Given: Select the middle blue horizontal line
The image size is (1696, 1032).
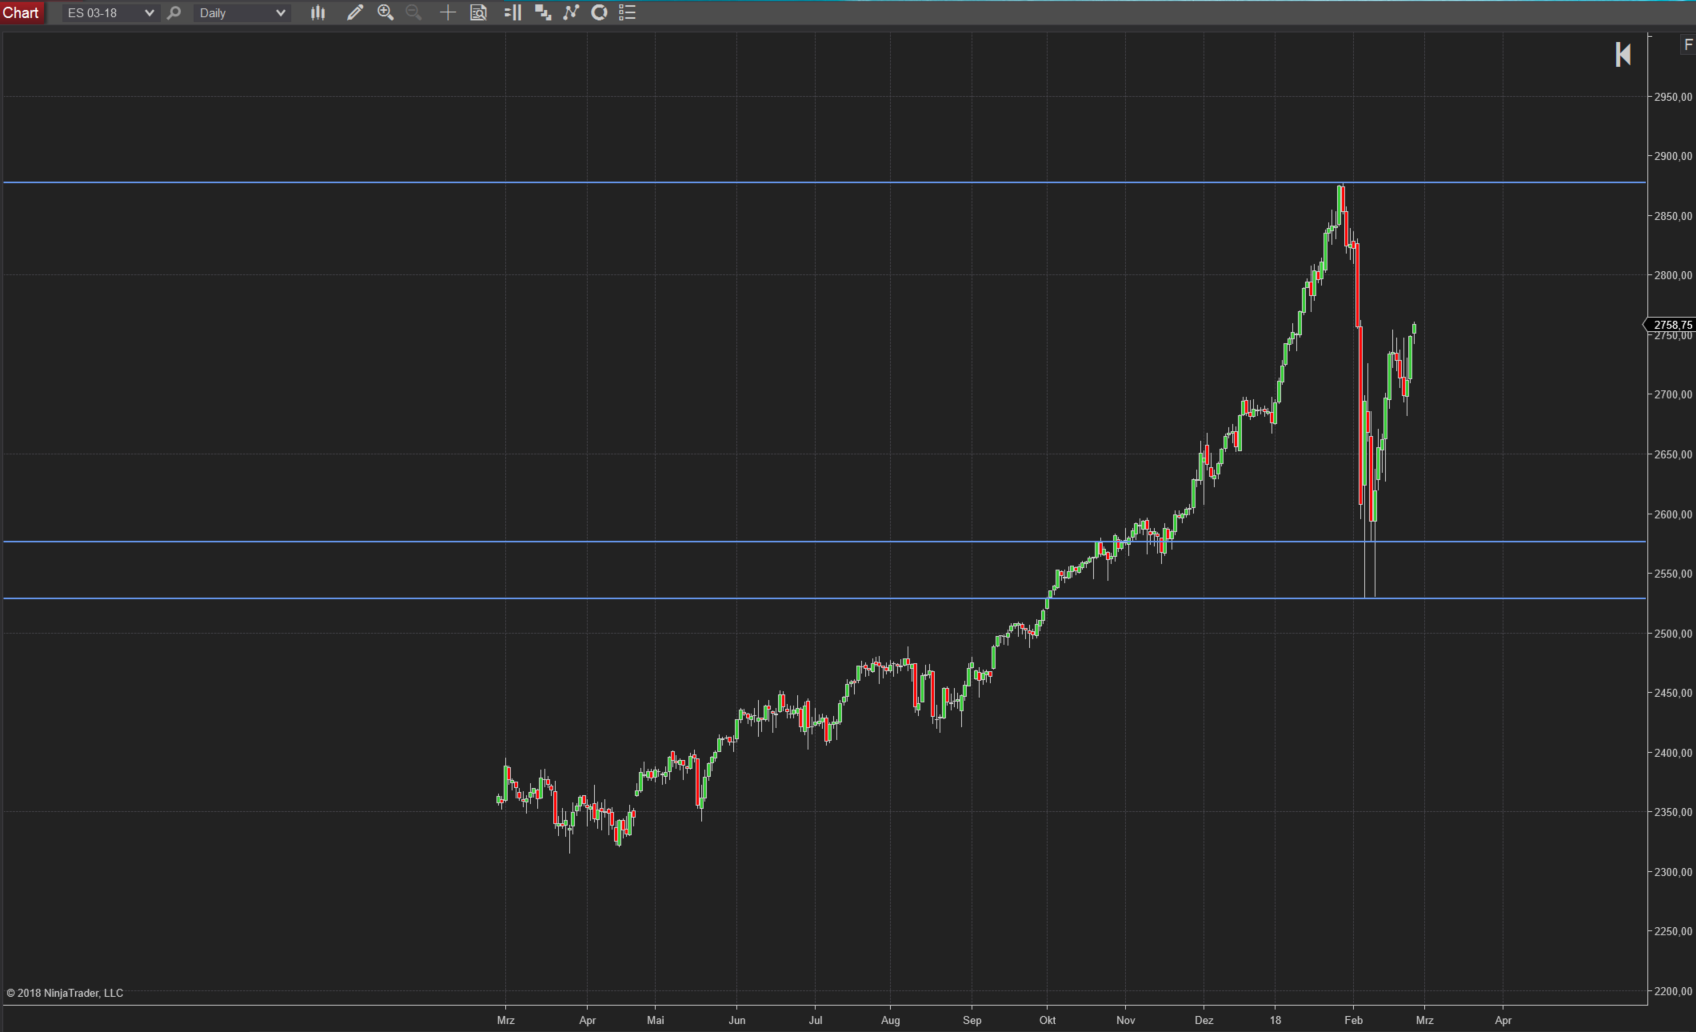Looking at the screenshot, I should [824, 542].
